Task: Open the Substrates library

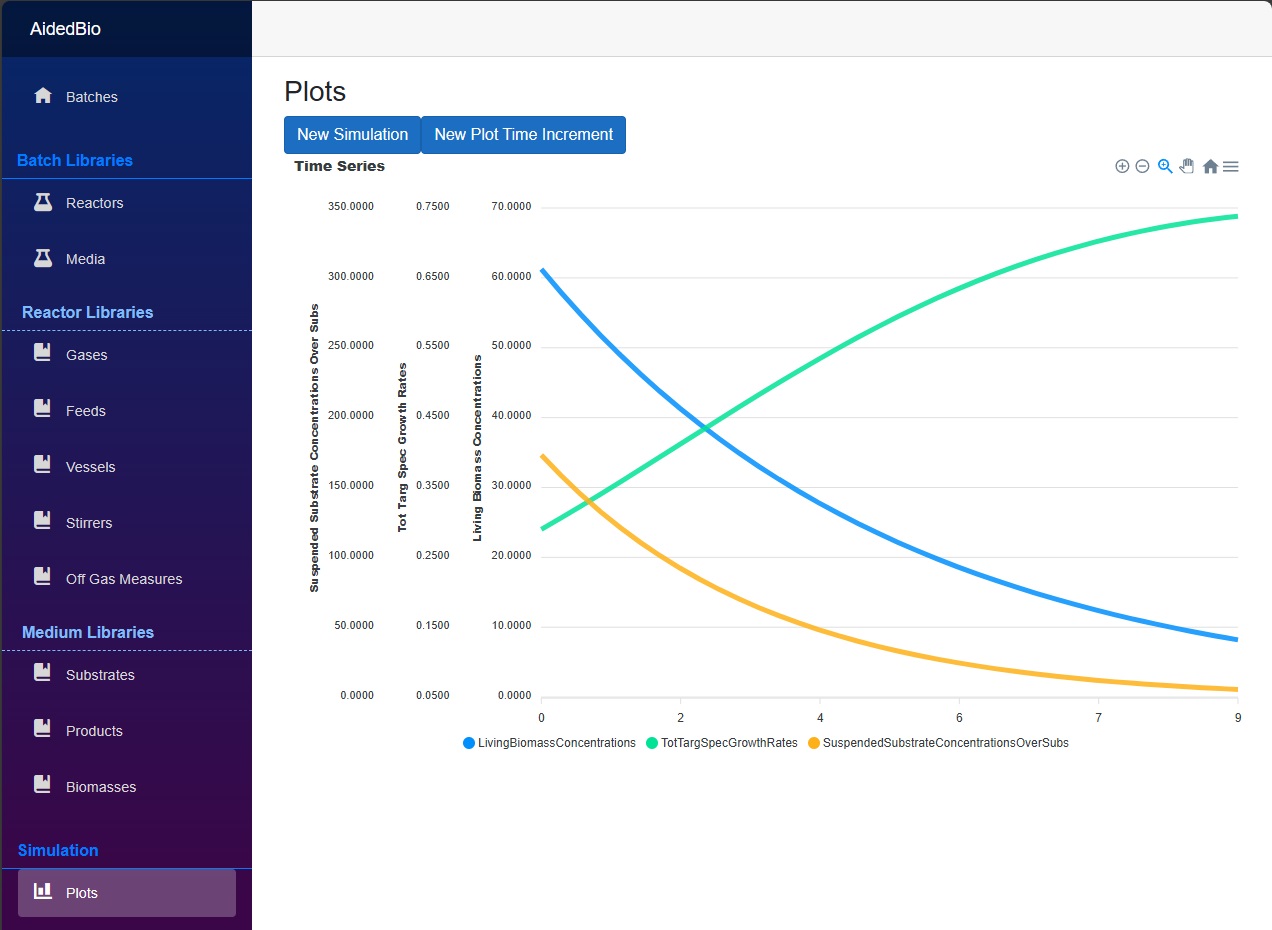Action: pos(127,675)
